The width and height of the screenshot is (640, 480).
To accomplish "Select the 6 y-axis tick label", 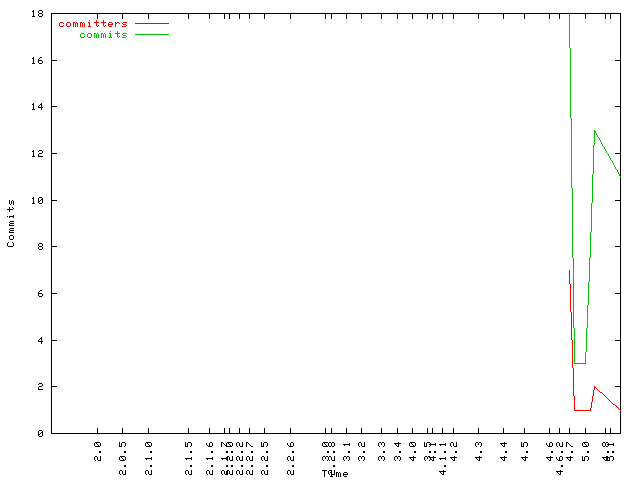I will pos(39,293).
